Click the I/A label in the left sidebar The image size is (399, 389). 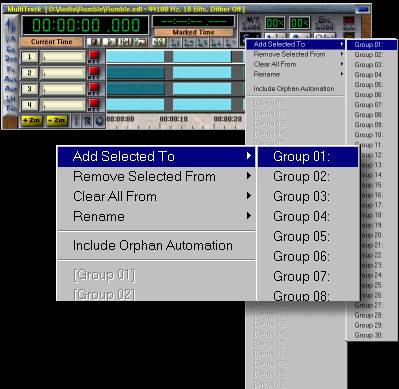(x=11, y=39)
